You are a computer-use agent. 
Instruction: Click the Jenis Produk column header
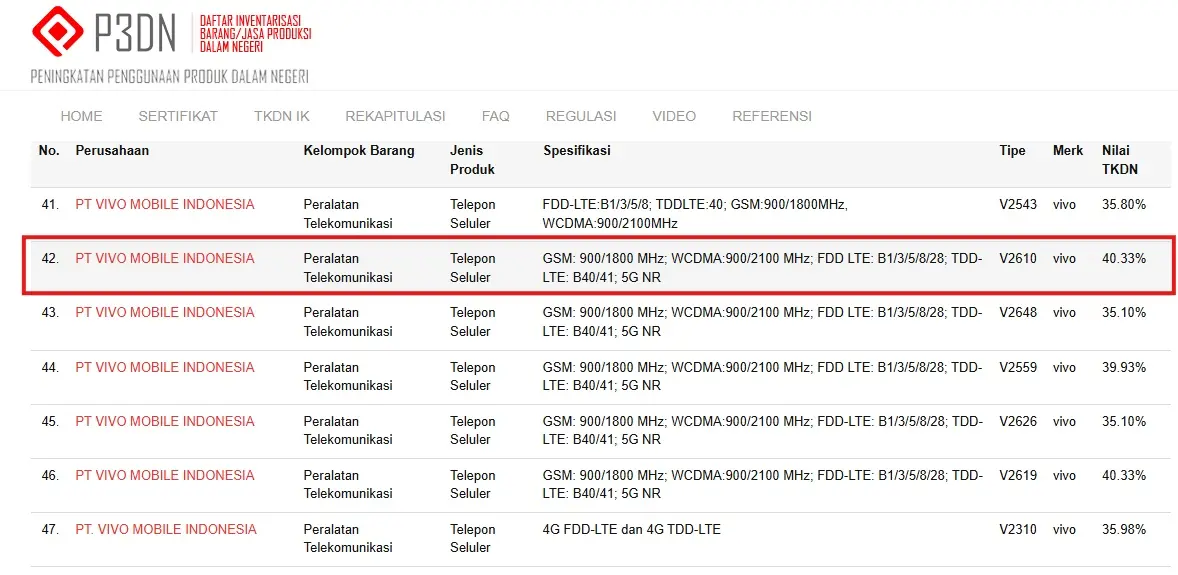click(473, 160)
